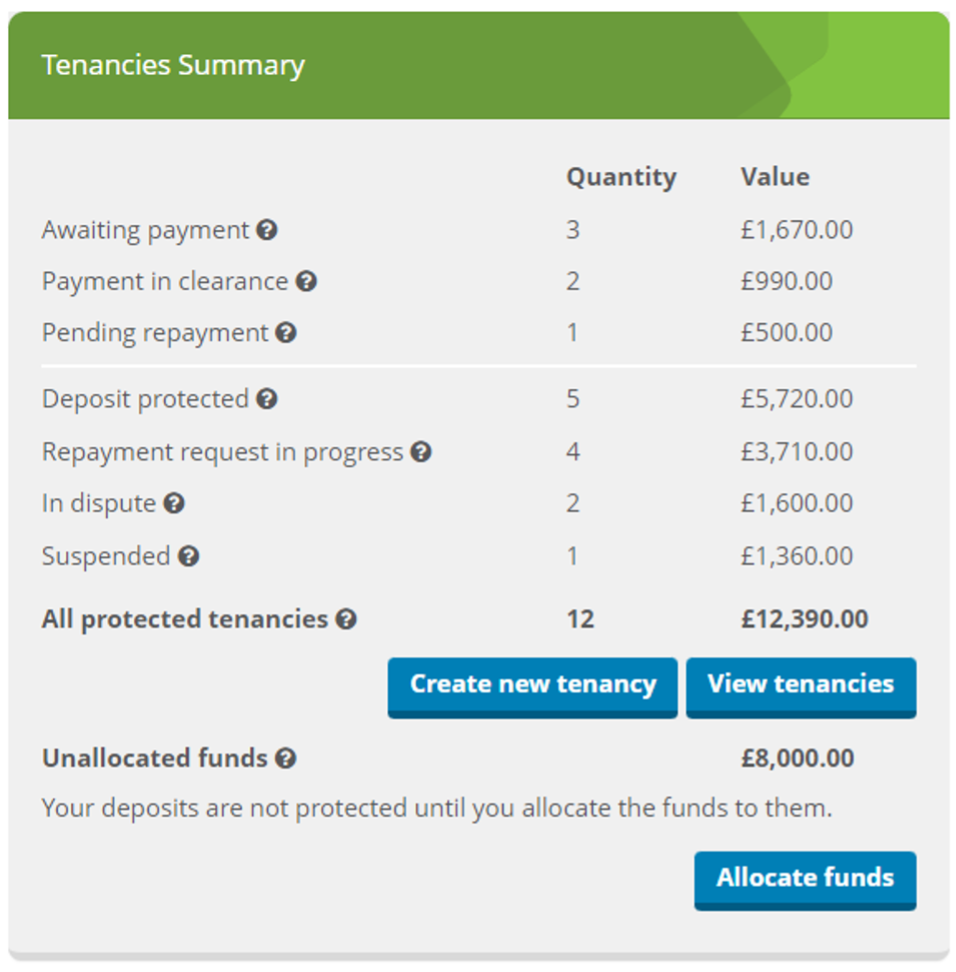Open help for Repayment request in progress
The width and height of the screenshot is (956, 972).
[x=421, y=452]
